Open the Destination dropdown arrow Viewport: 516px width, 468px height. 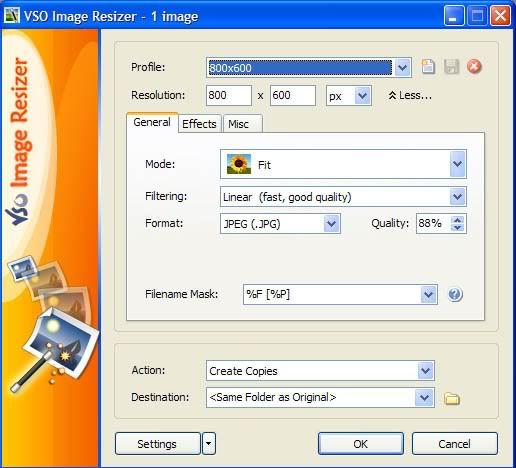point(424,397)
